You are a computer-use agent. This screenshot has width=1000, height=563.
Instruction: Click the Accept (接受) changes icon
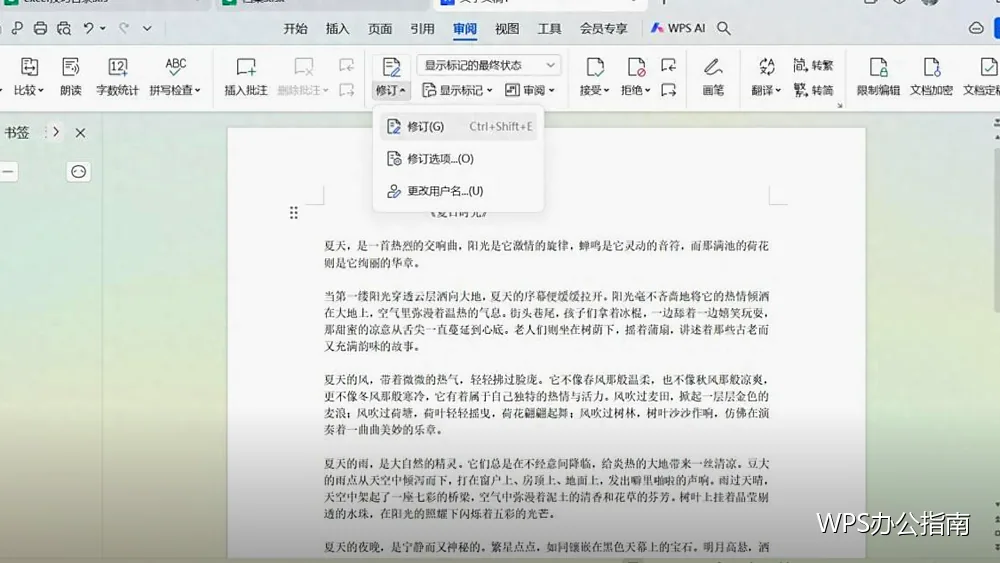point(594,67)
